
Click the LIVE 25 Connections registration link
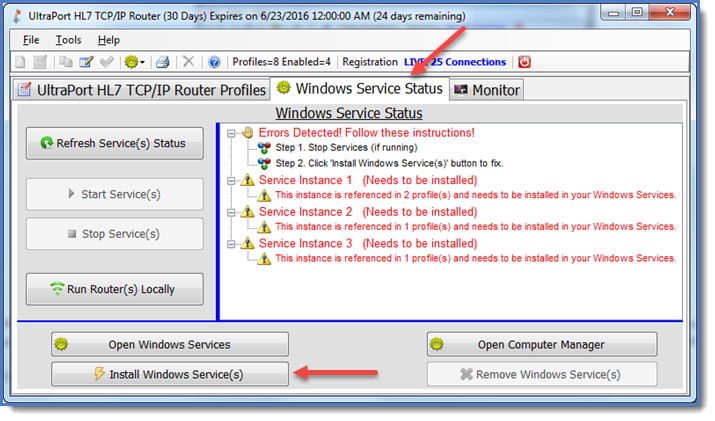tap(455, 62)
